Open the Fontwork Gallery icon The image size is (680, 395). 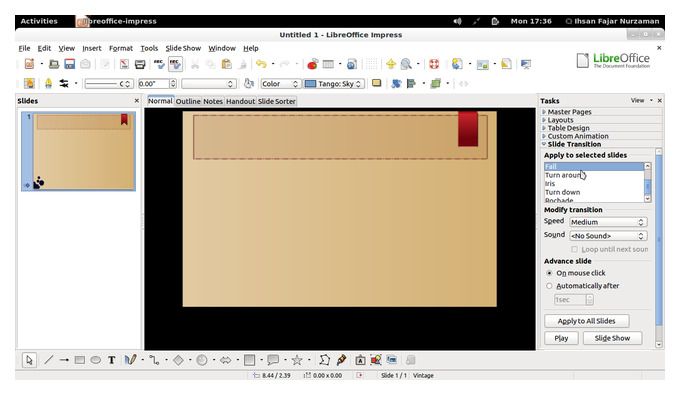(x=360, y=360)
